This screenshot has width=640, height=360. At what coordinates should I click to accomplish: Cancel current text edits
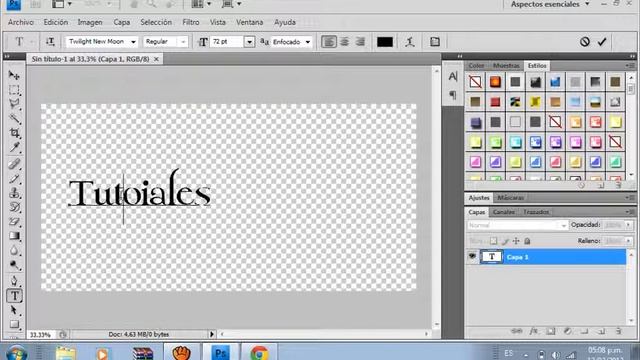(584, 42)
